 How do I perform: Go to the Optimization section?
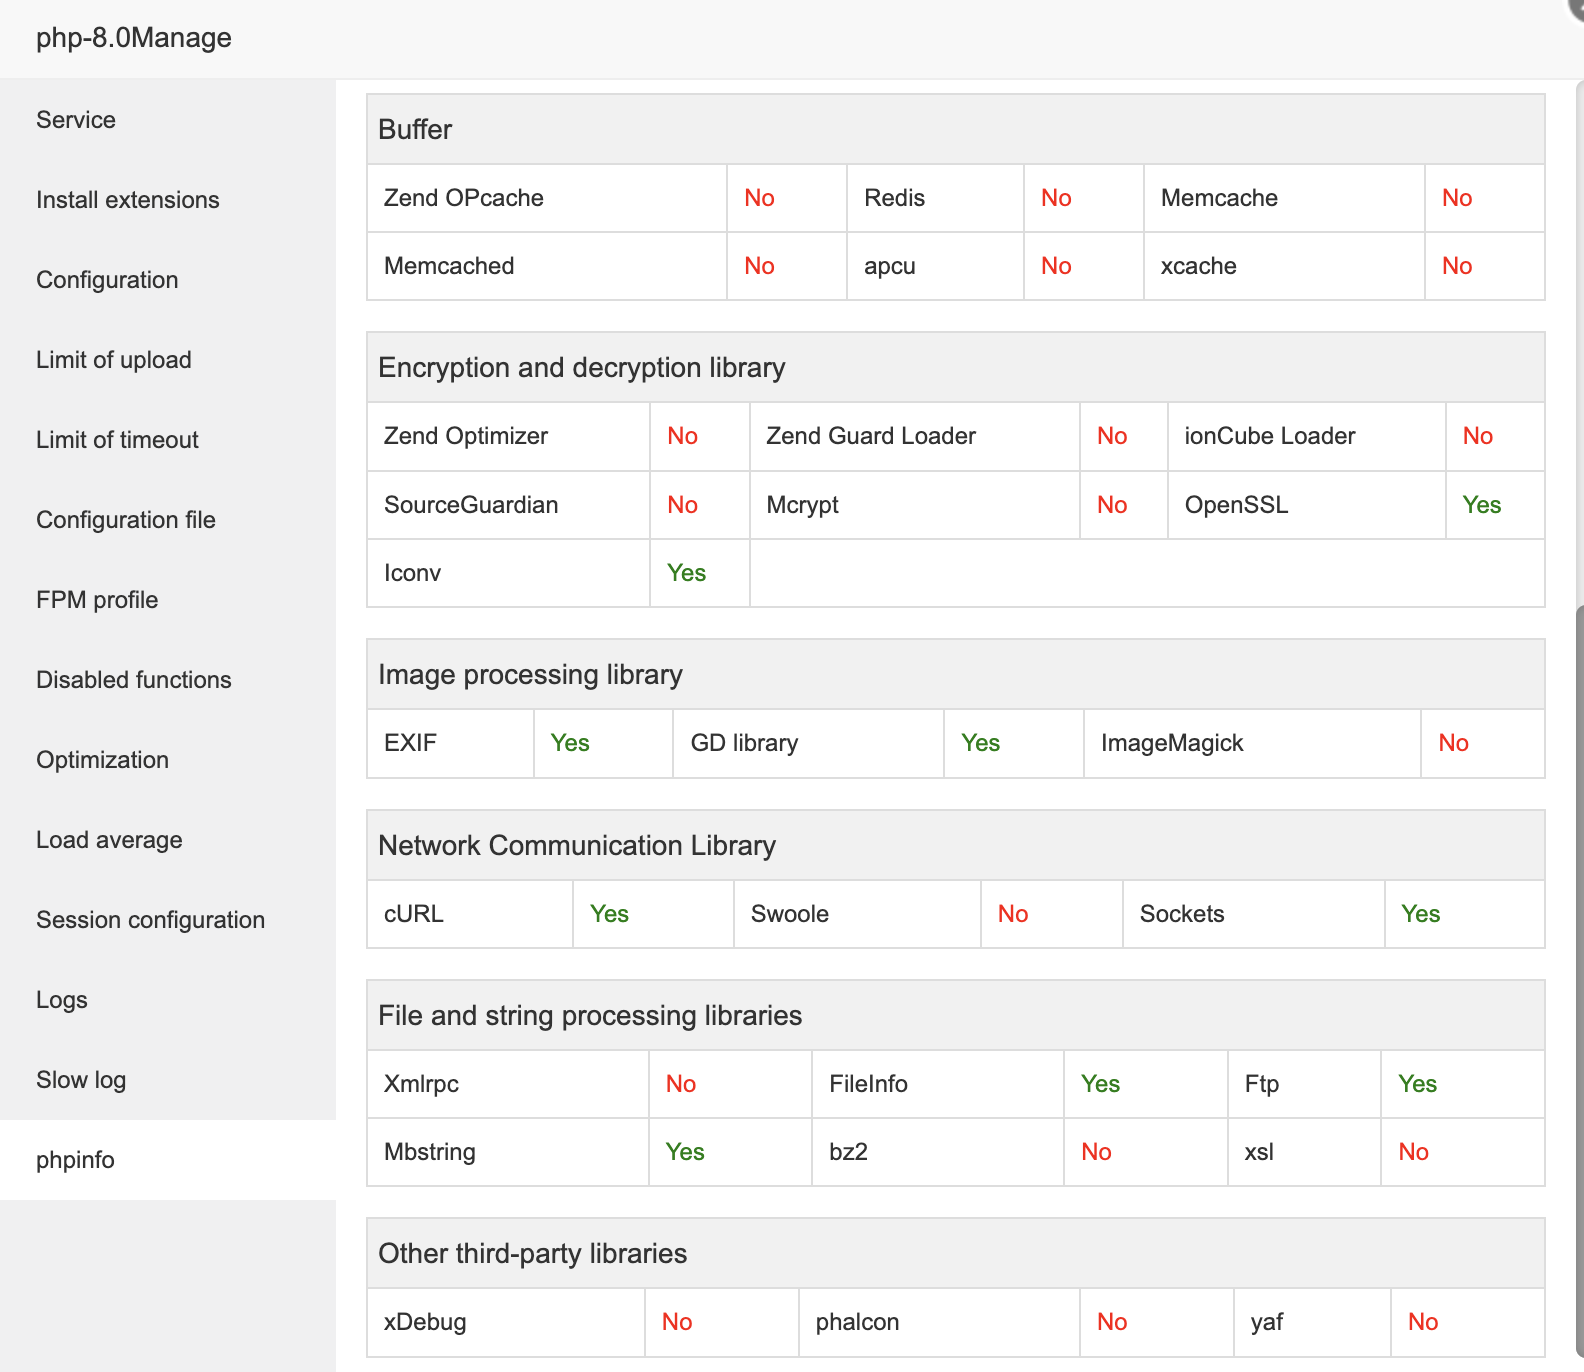(x=102, y=760)
